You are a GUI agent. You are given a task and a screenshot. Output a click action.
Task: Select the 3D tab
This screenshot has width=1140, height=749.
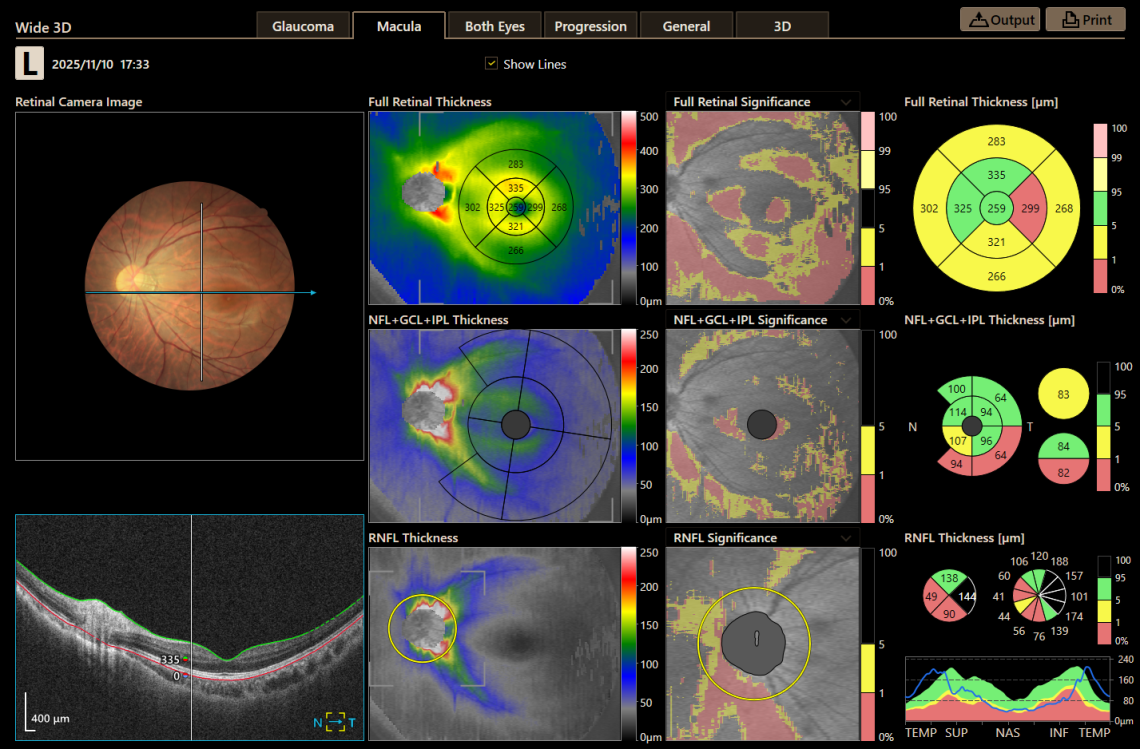(782, 25)
